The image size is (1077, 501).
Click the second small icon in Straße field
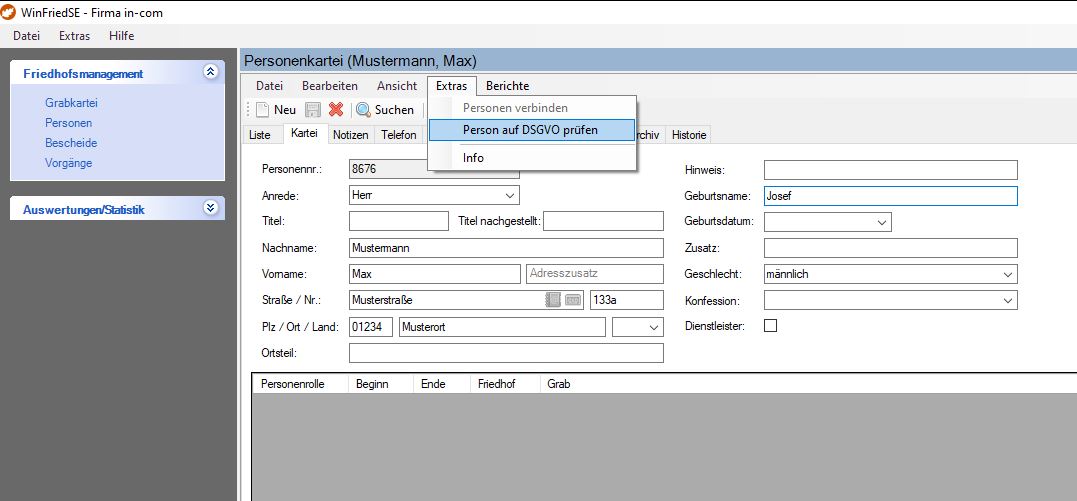(573, 300)
